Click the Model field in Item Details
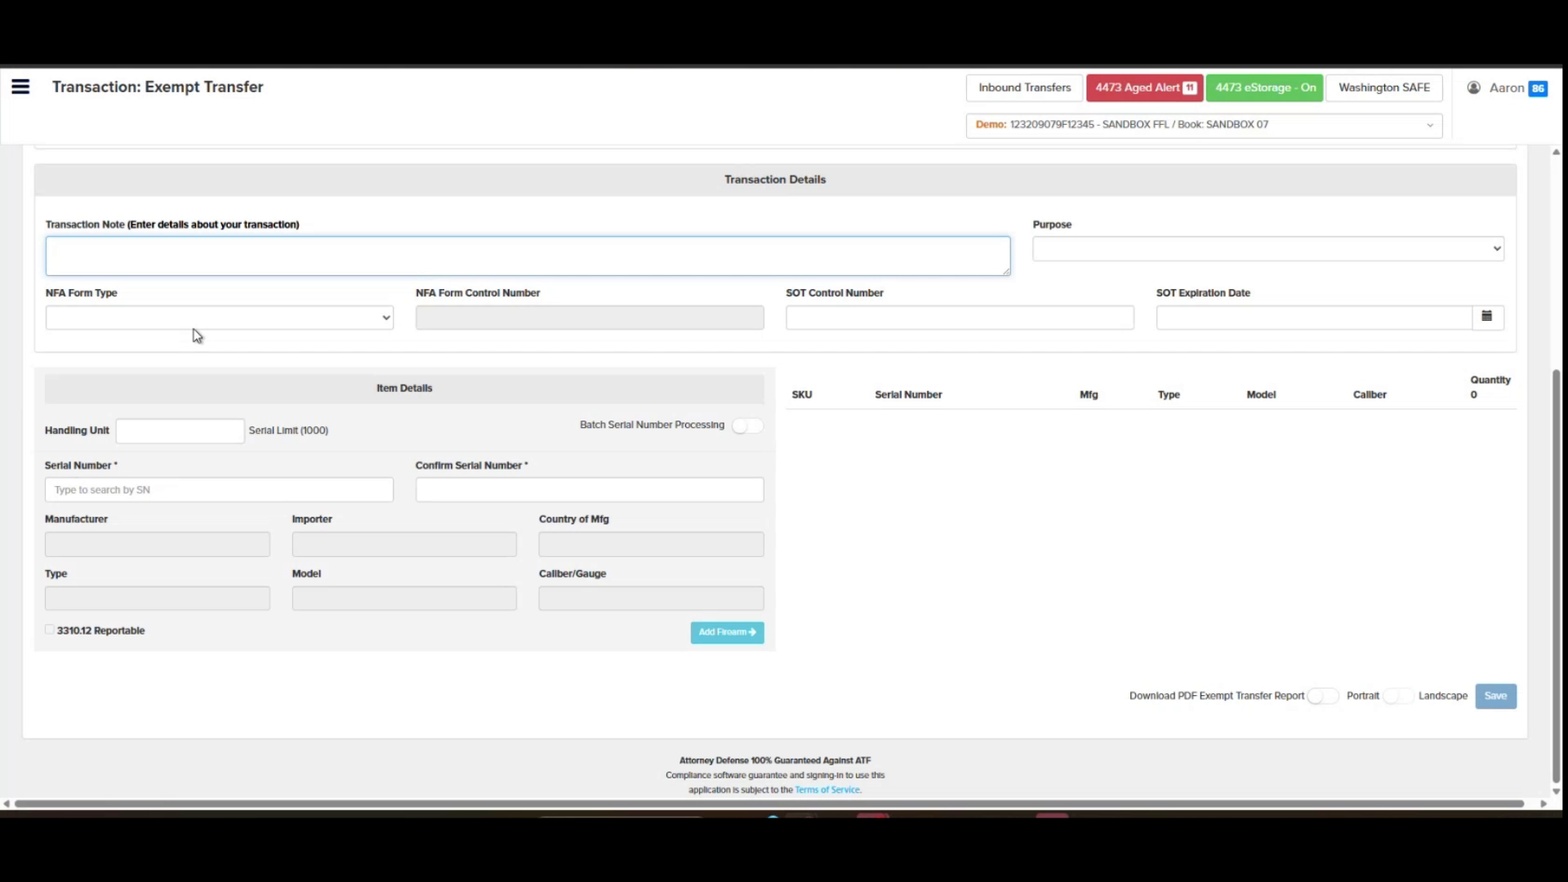 tap(404, 598)
